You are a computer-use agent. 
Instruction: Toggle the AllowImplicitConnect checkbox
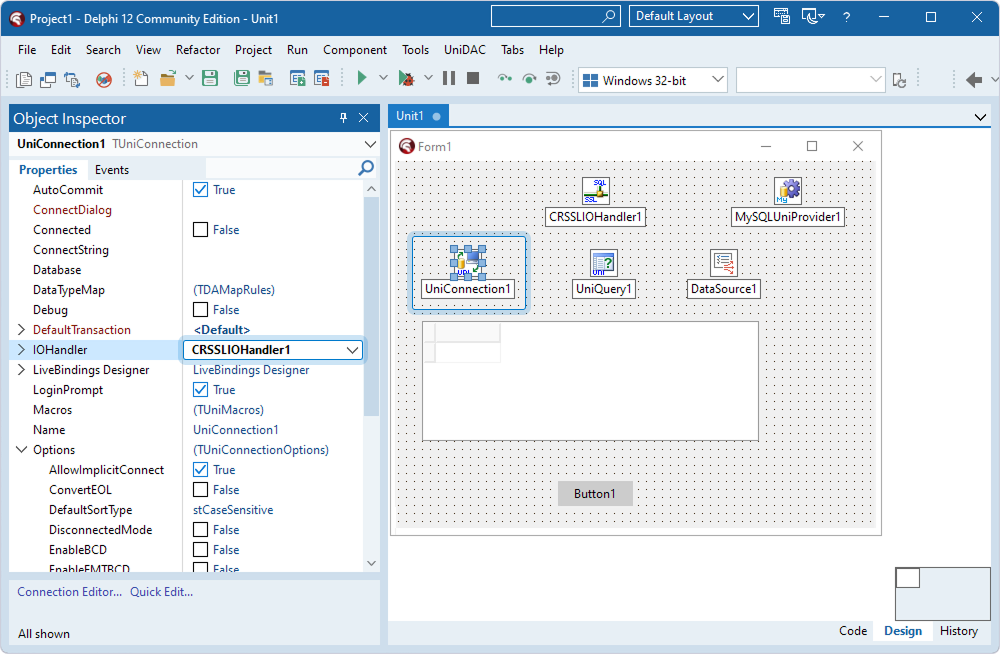coord(200,470)
